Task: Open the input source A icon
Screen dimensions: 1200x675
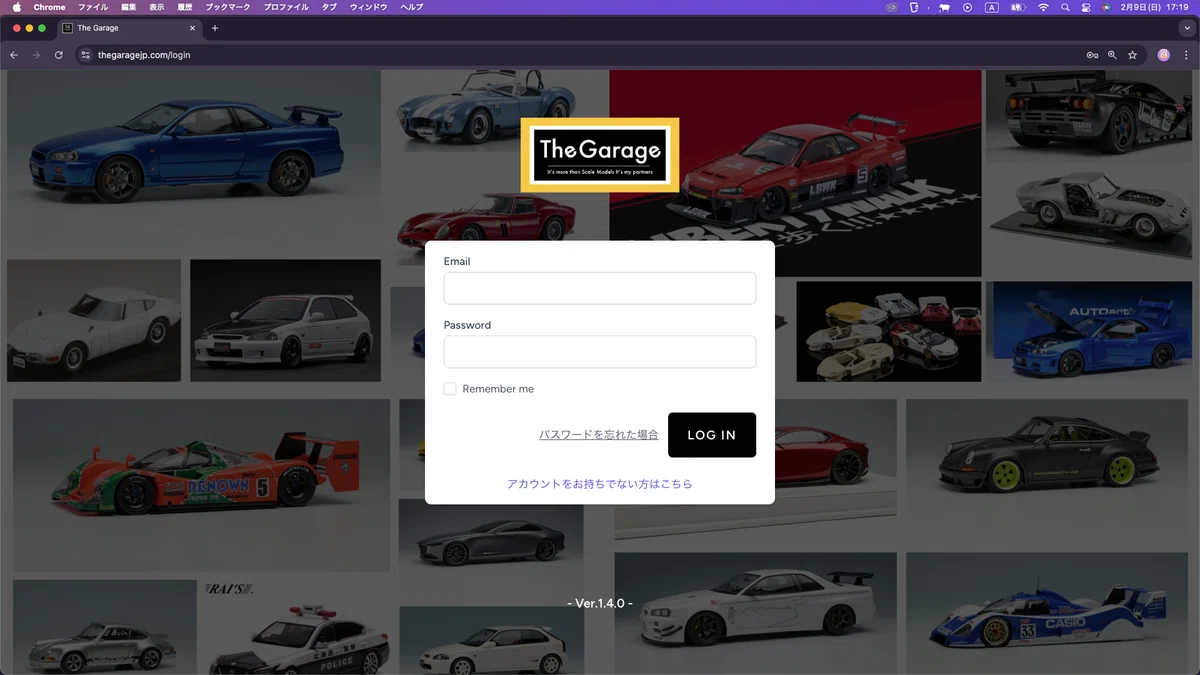Action: [x=992, y=7]
